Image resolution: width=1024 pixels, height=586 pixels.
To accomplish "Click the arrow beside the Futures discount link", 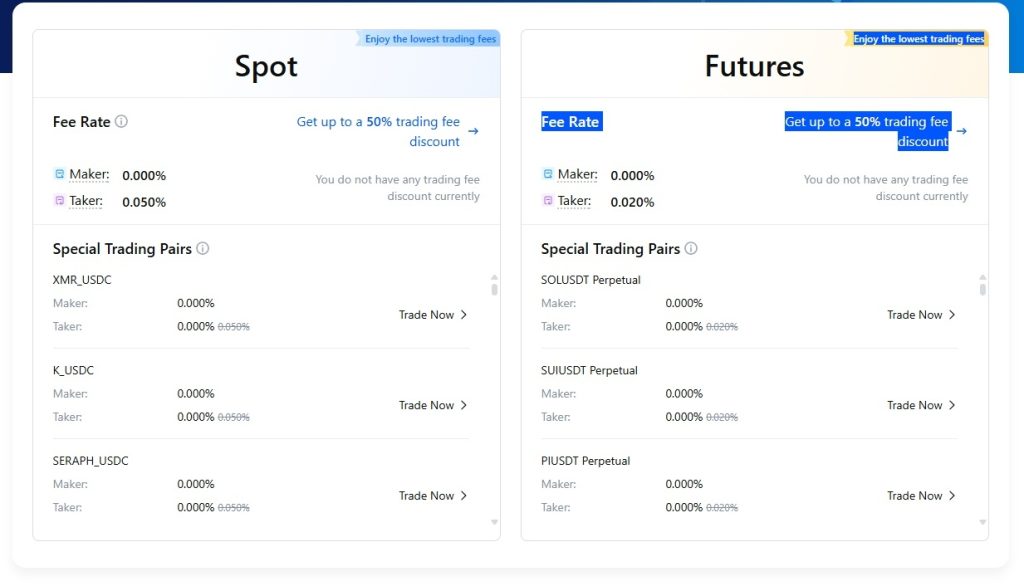I will pos(961,130).
